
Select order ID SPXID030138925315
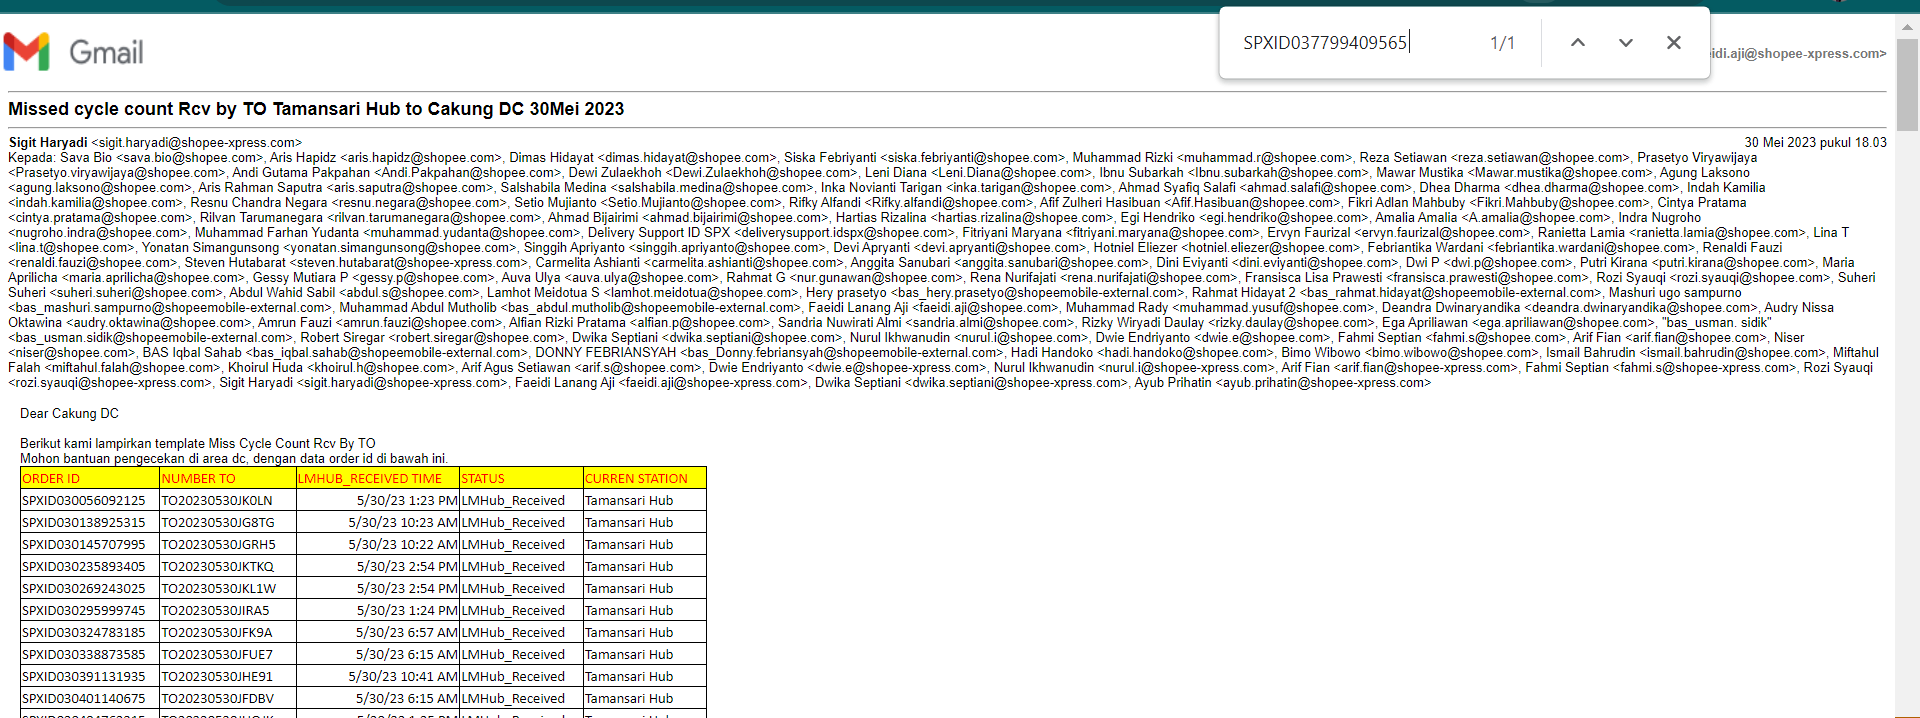[x=84, y=523]
